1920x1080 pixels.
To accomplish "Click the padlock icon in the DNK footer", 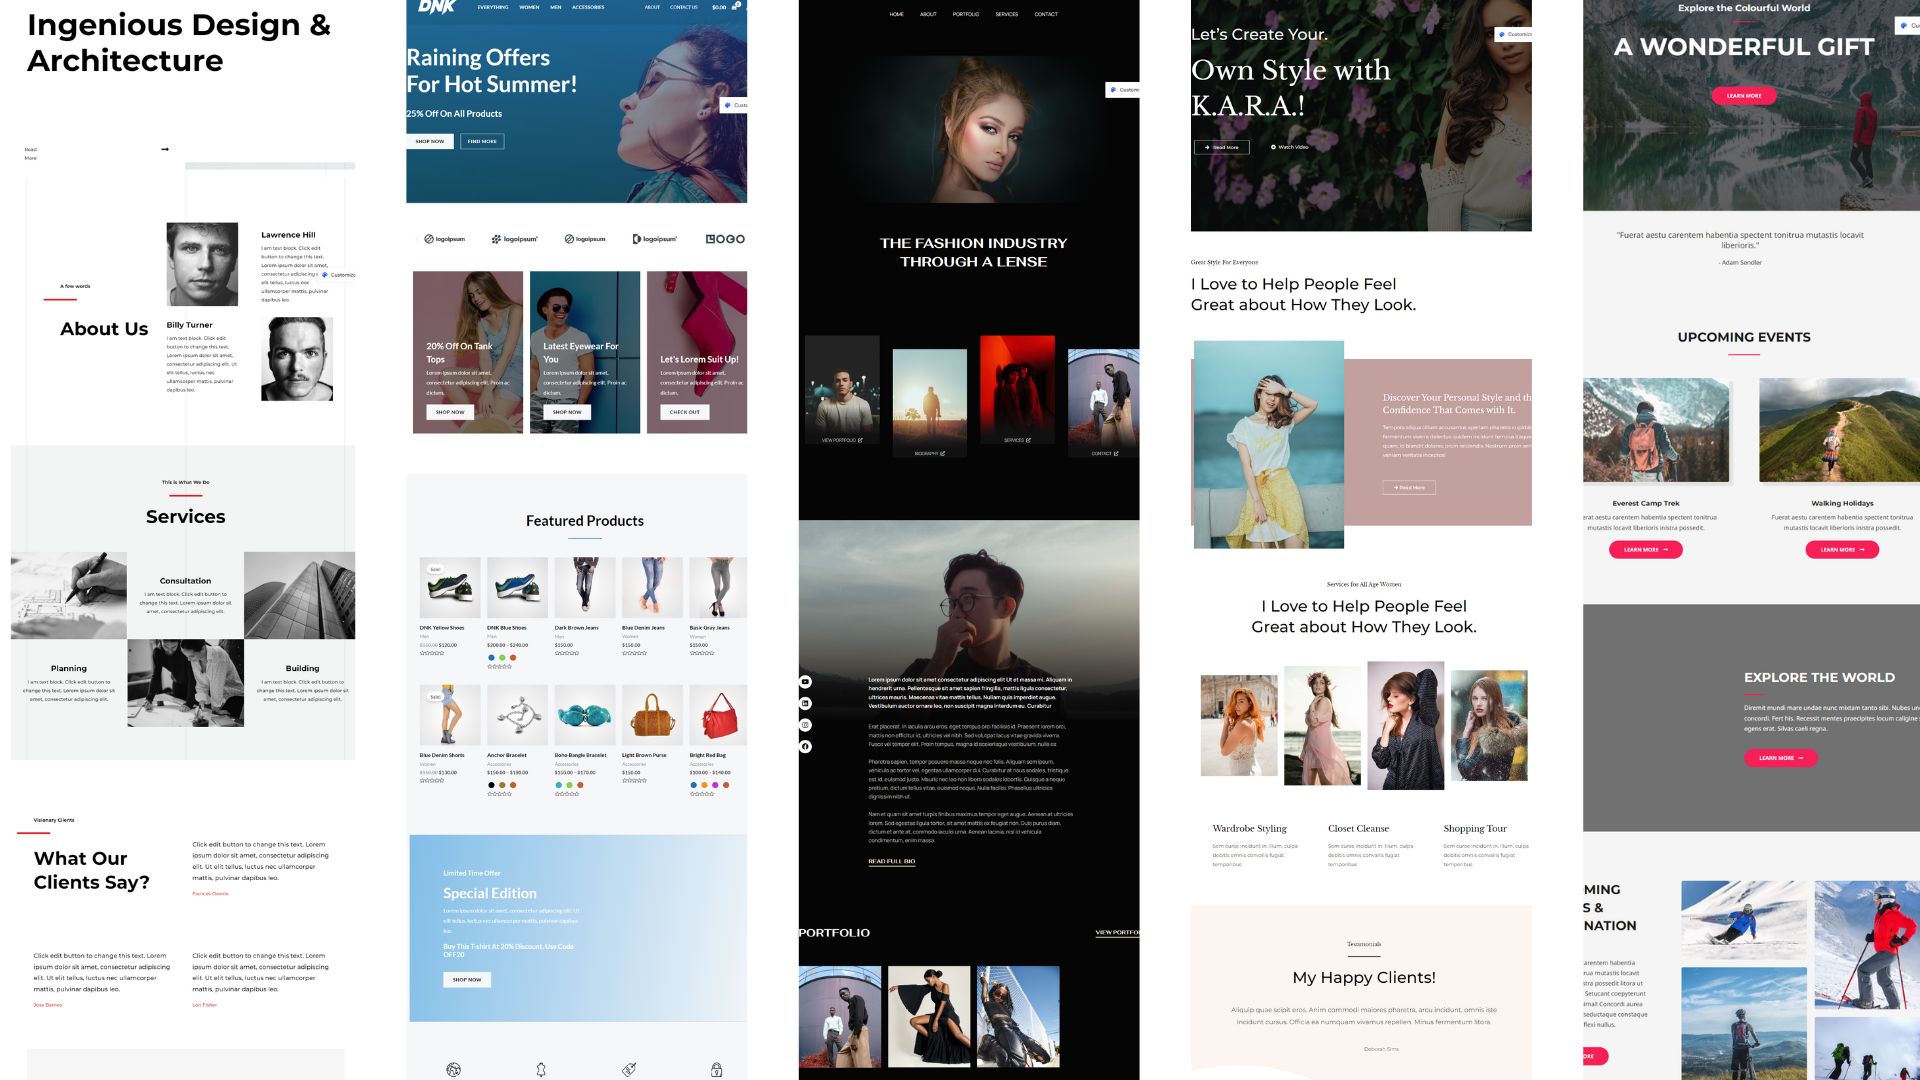I will click(714, 1068).
